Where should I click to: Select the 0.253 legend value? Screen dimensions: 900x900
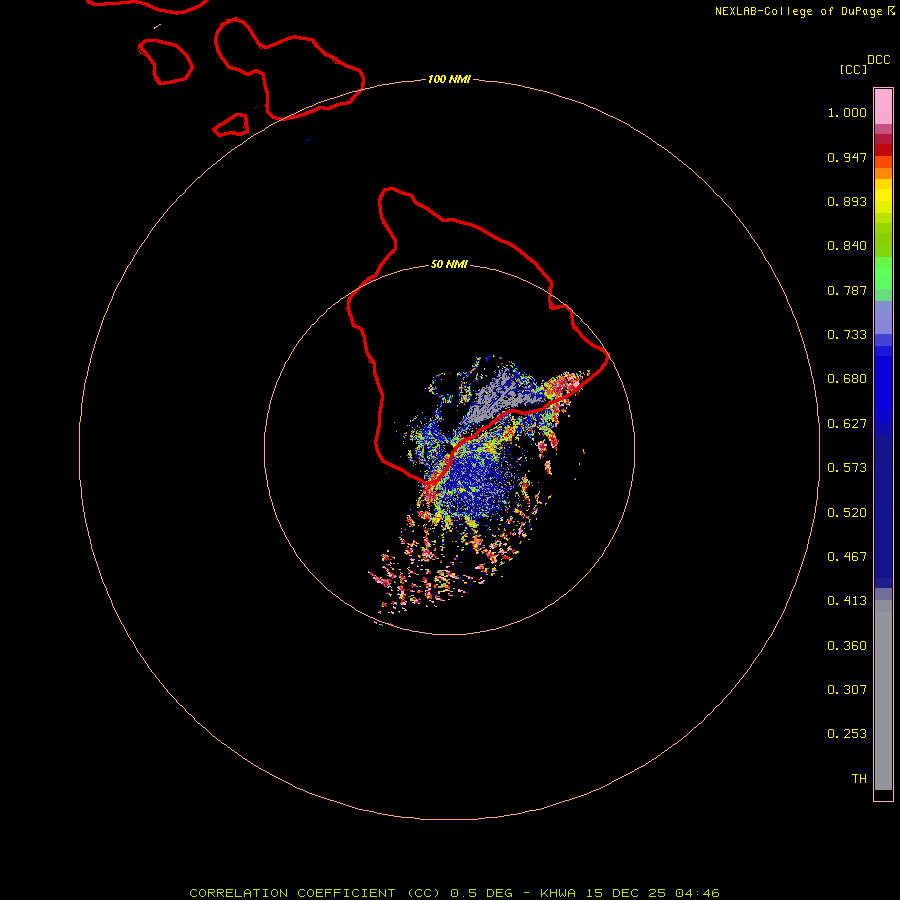847,734
